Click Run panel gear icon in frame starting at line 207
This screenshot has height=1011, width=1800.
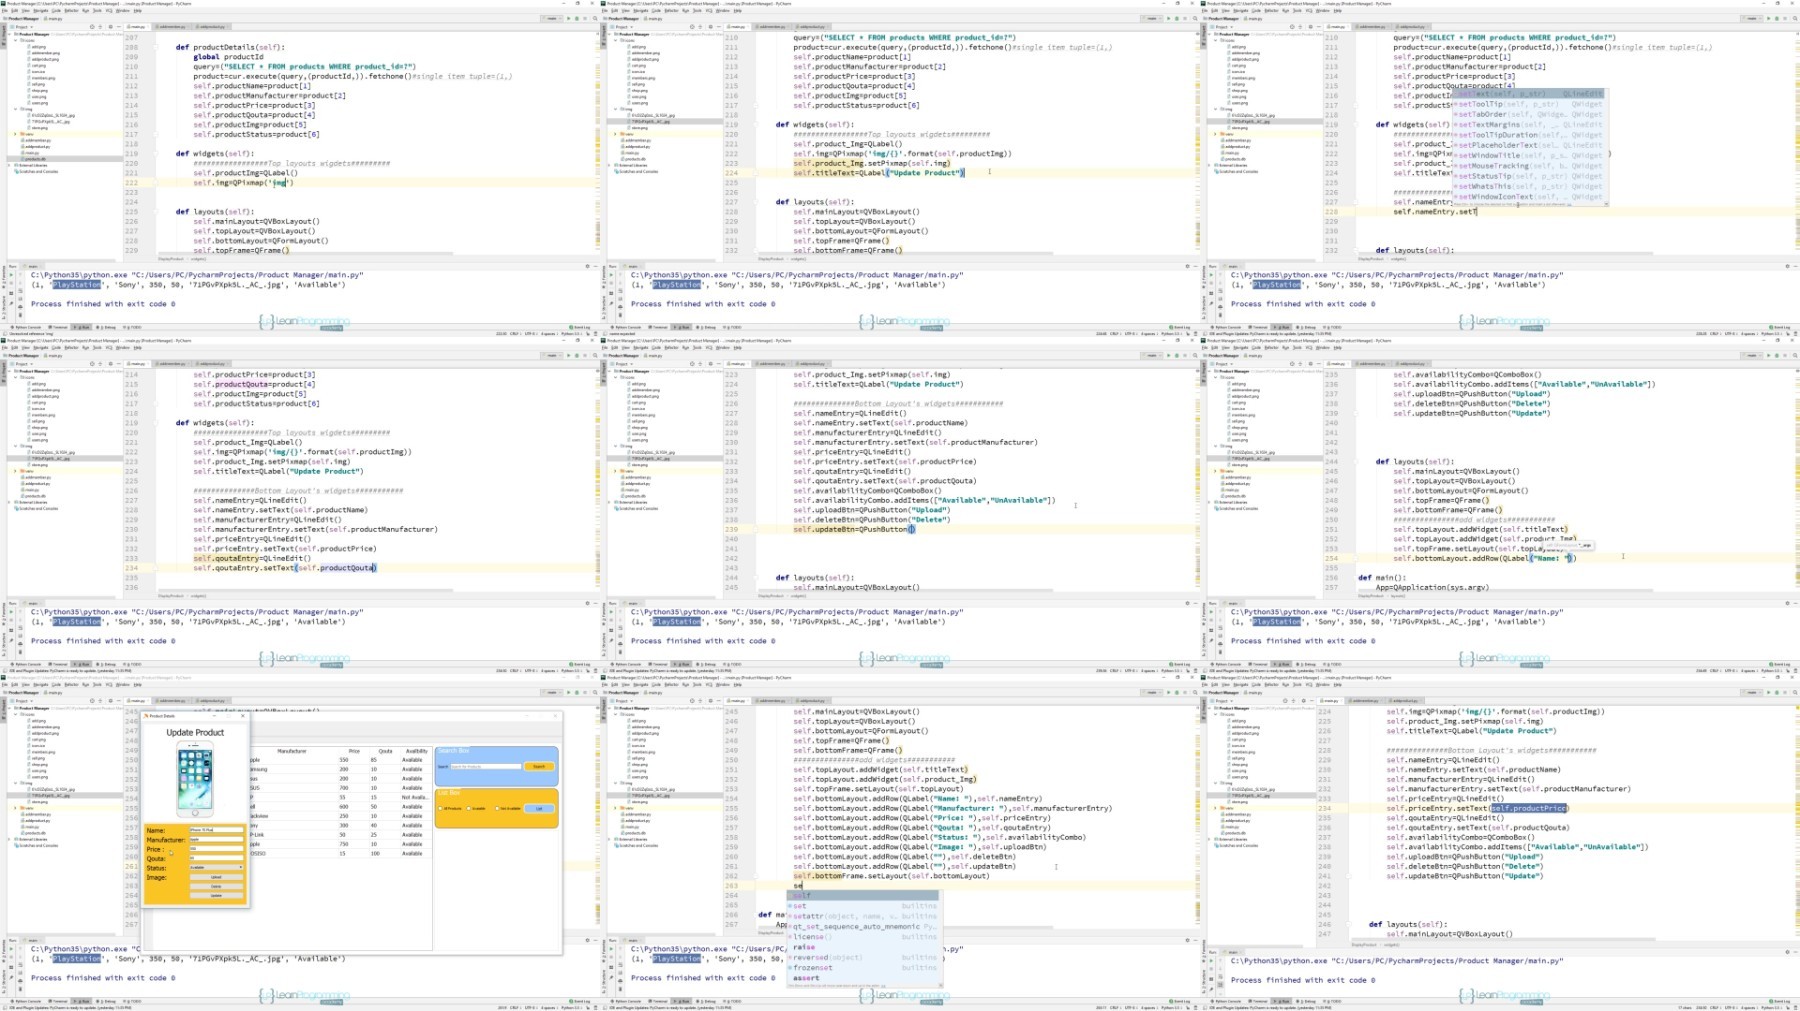[x=587, y=266]
